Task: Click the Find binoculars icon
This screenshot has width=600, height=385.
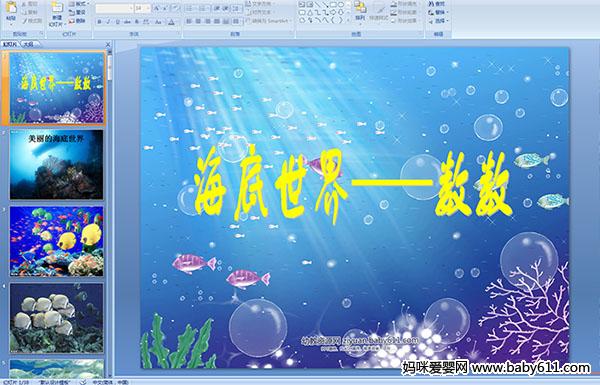Action: [x=431, y=4]
